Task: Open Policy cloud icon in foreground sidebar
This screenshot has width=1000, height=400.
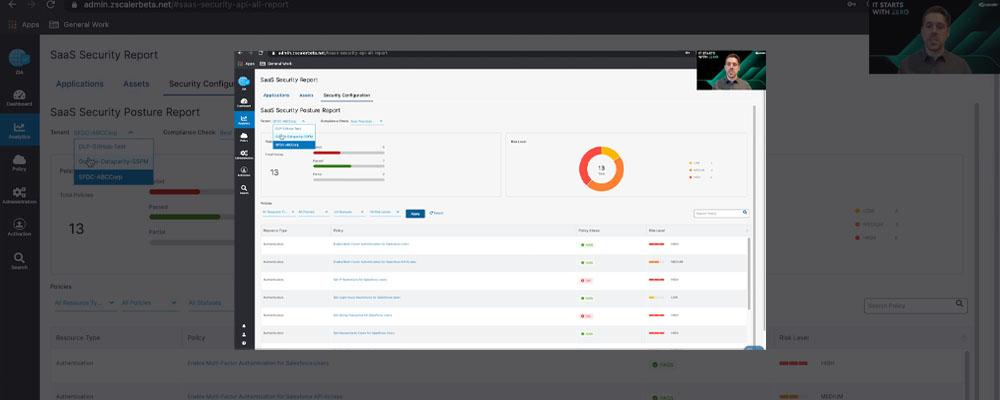Action: click(244, 137)
